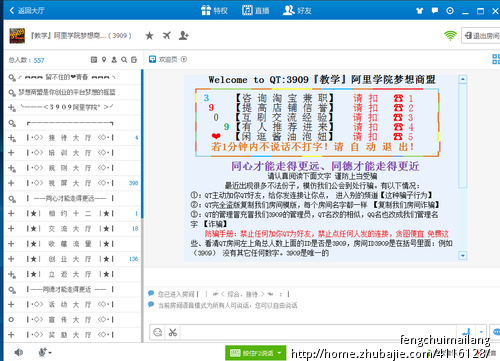Click the person icon in channel toolbar
The image size is (500, 361).
(x=114, y=60)
